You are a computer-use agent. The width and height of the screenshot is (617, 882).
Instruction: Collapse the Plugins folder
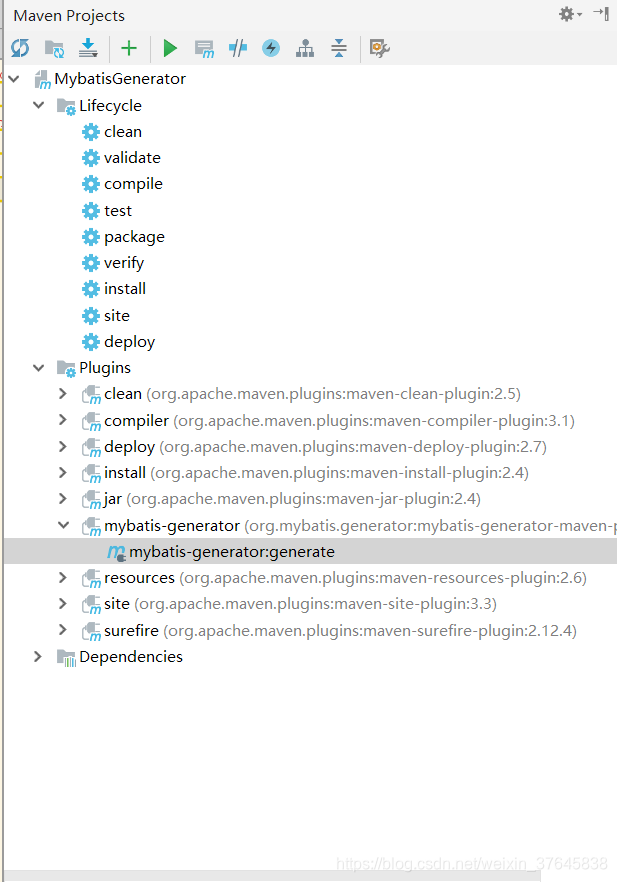pos(39,368)
